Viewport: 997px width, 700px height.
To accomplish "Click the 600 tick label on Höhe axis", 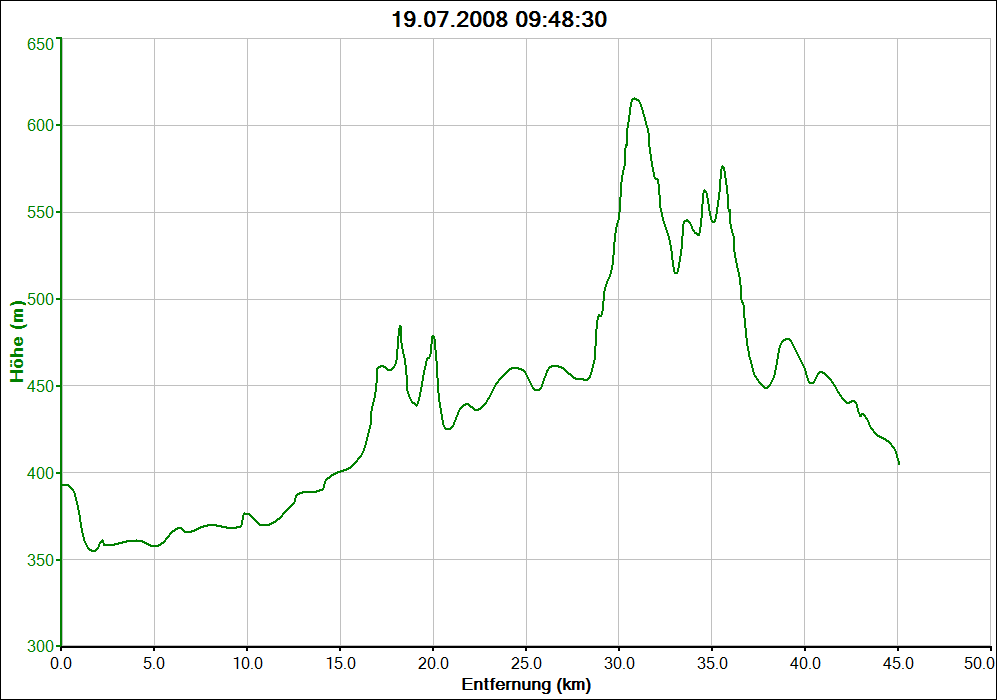I will (38, 125).
